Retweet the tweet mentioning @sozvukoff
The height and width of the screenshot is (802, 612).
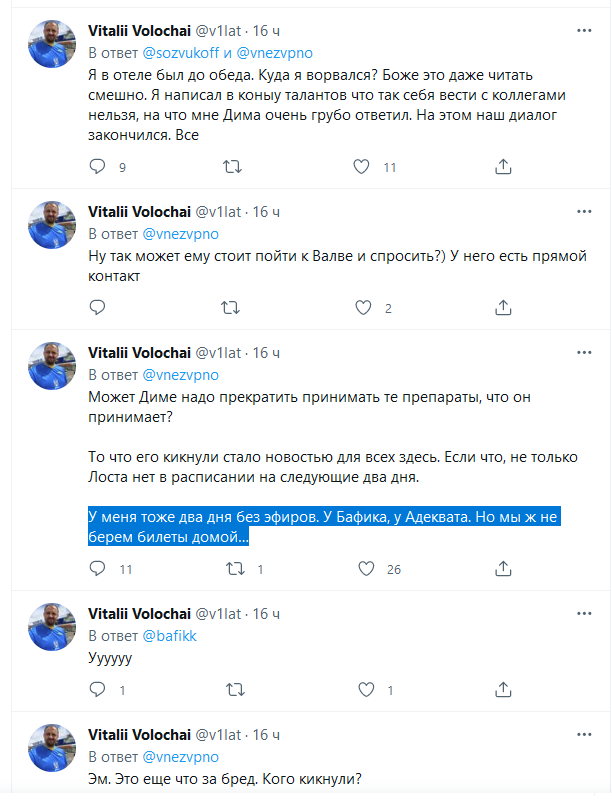(x=231, y=167)
